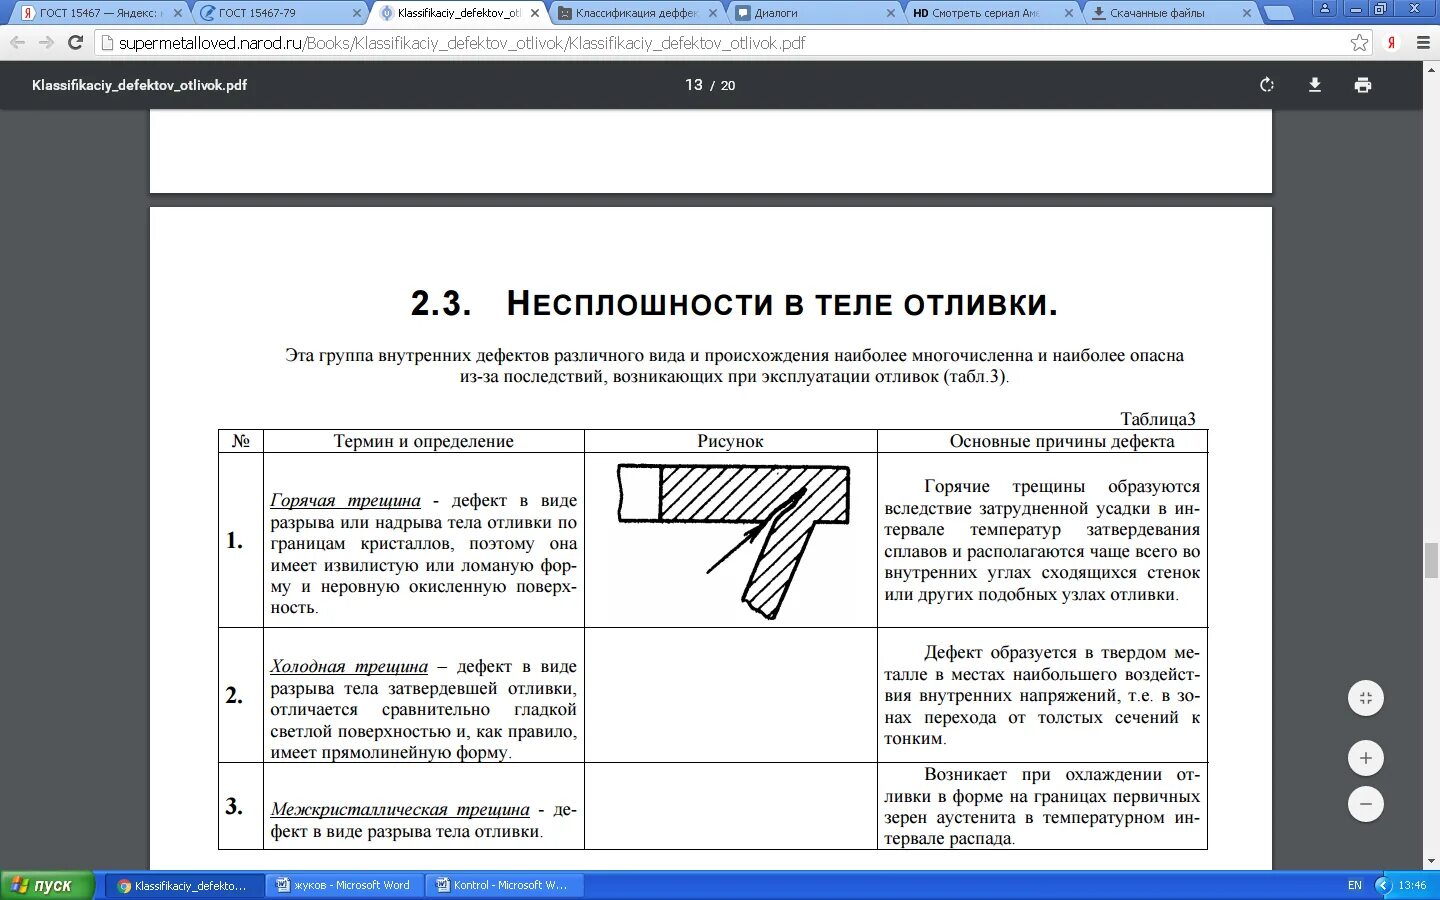Screen dimensions: 1440x900
Task: Click the Таблица3 label
Action: coord(1158,419)
